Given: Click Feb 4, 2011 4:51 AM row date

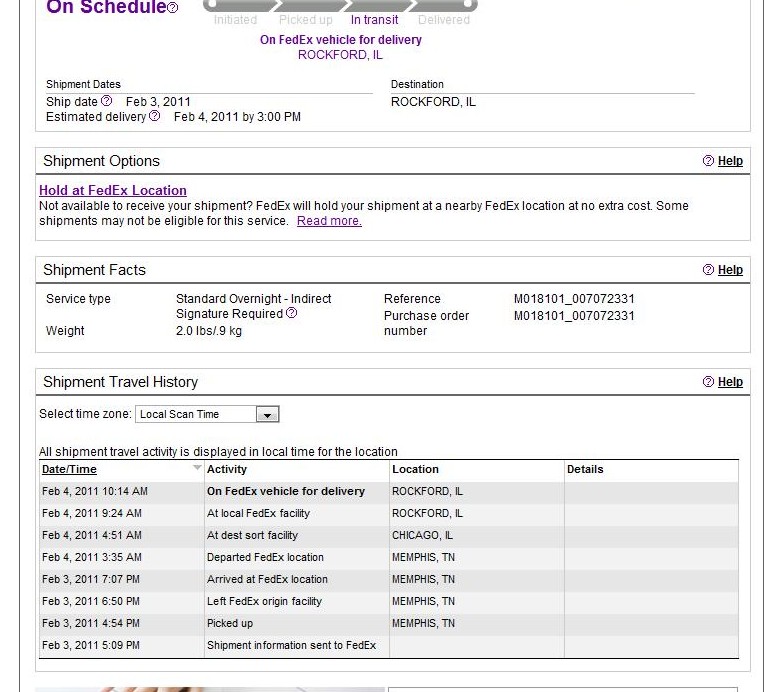Looking at the screenshot, I should coord(92,535).
